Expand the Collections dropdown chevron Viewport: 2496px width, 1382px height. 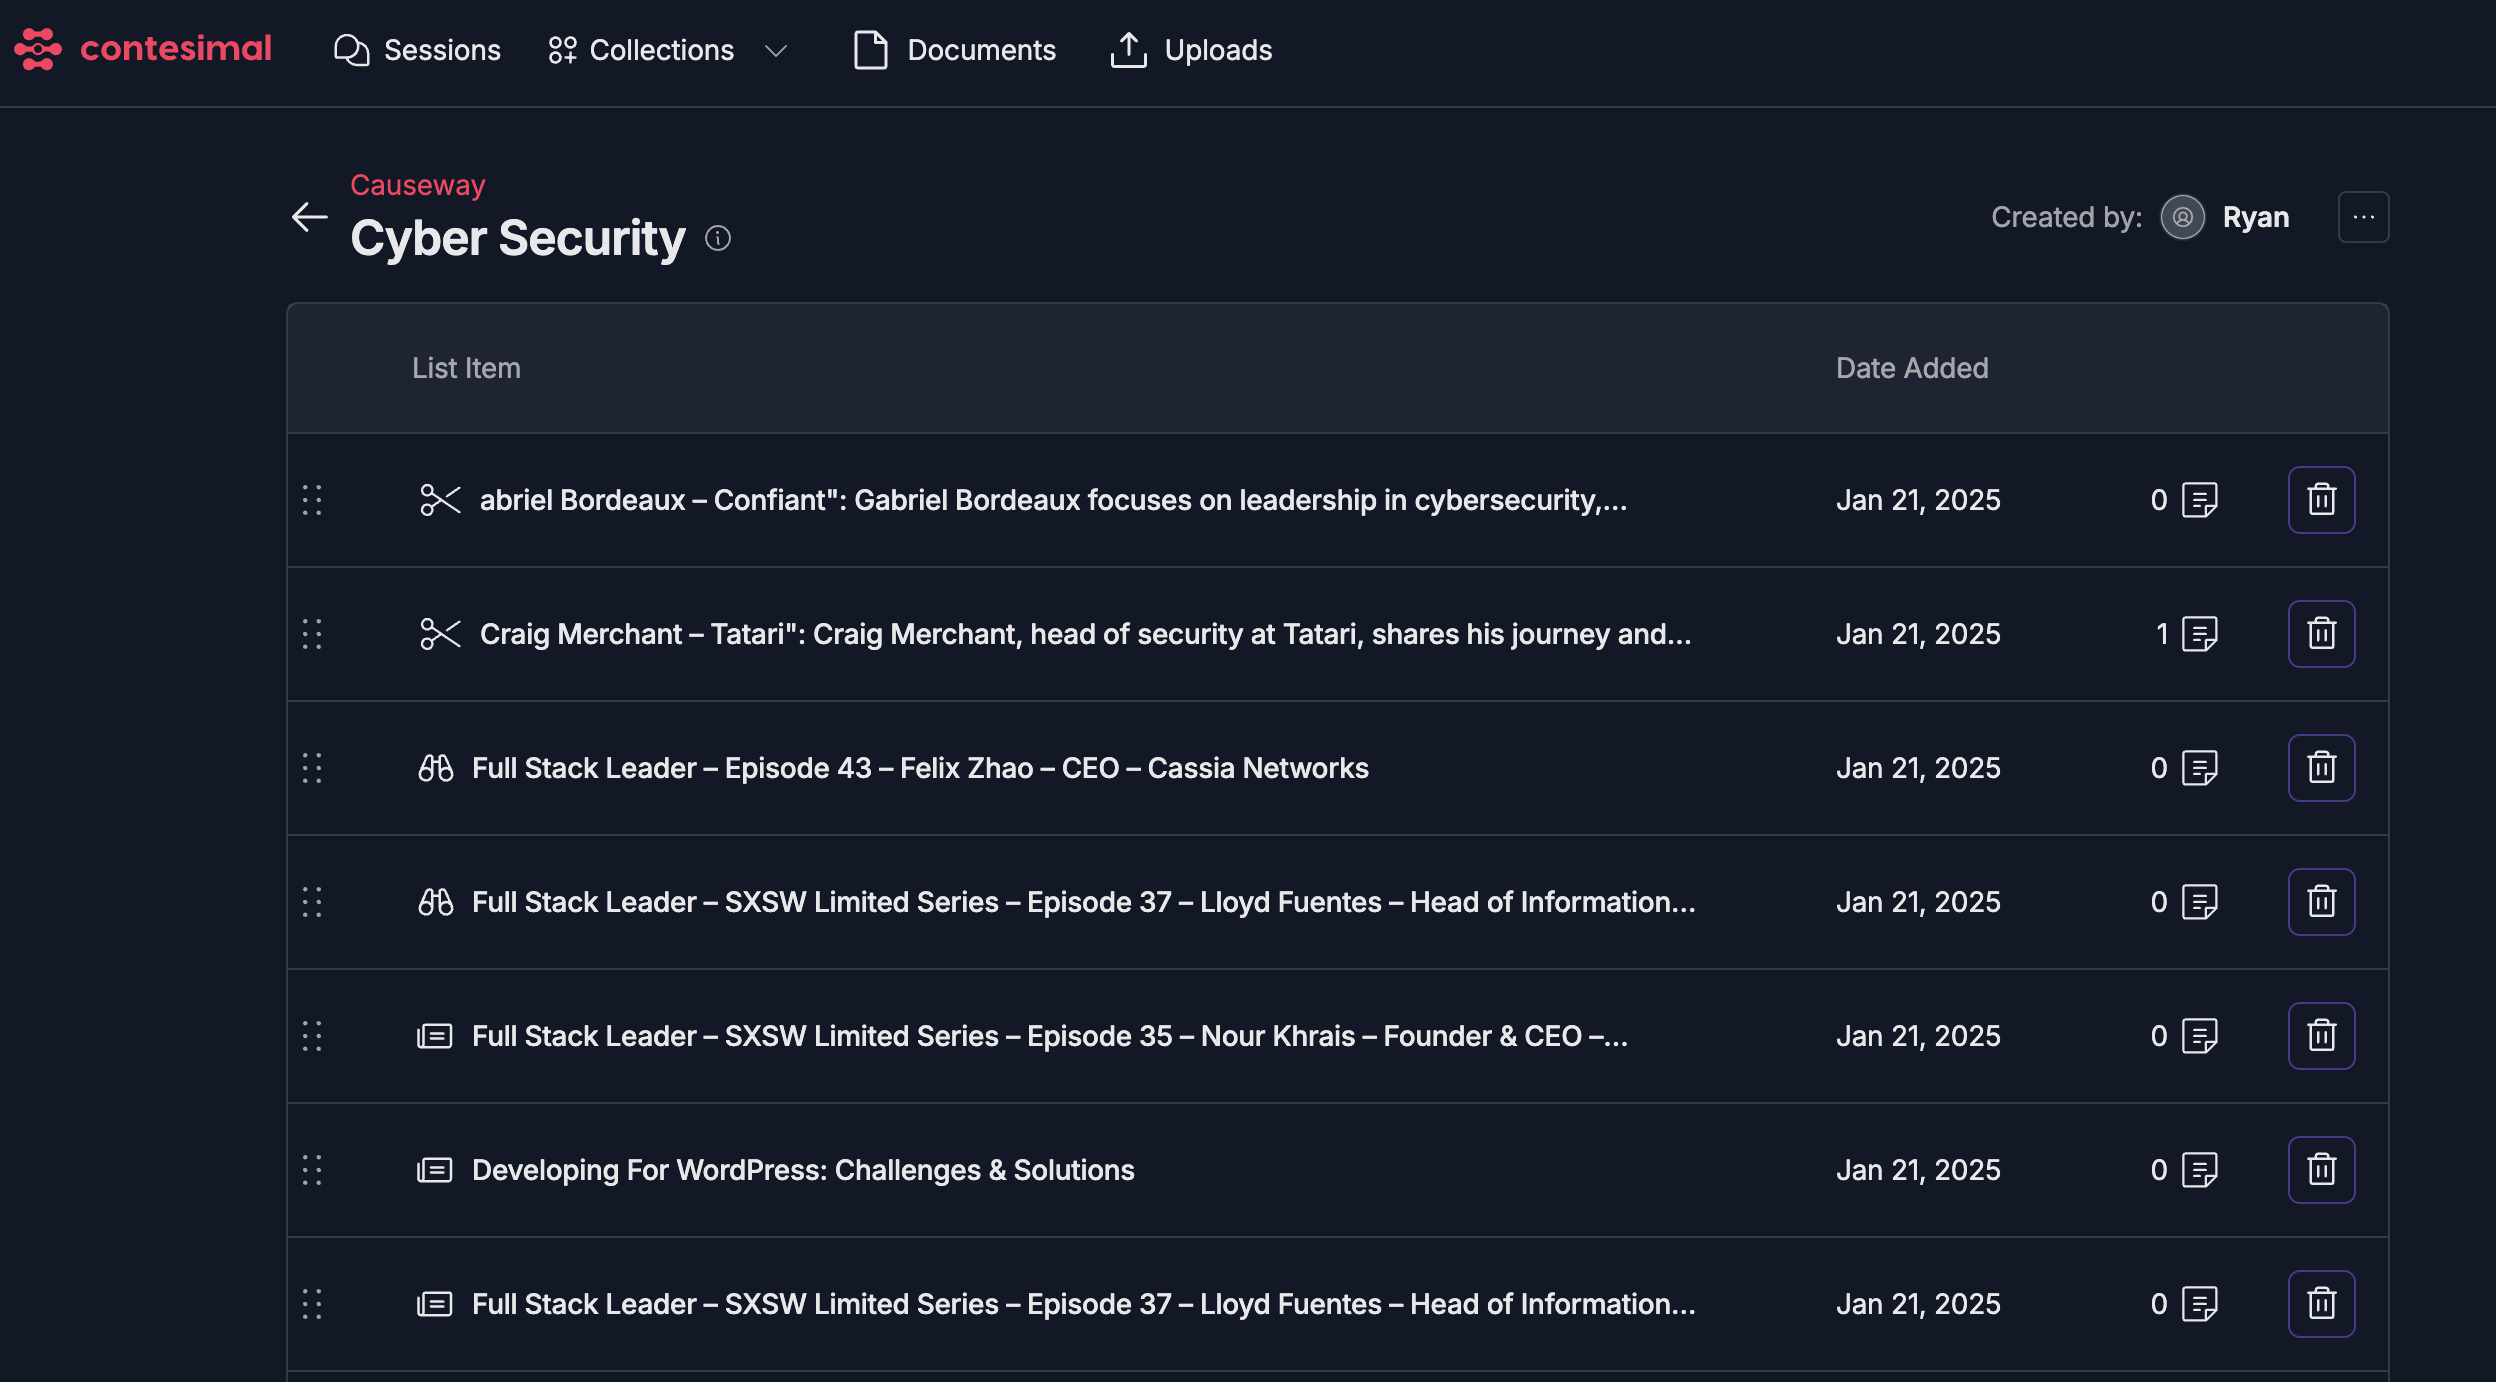pos(776,50)
